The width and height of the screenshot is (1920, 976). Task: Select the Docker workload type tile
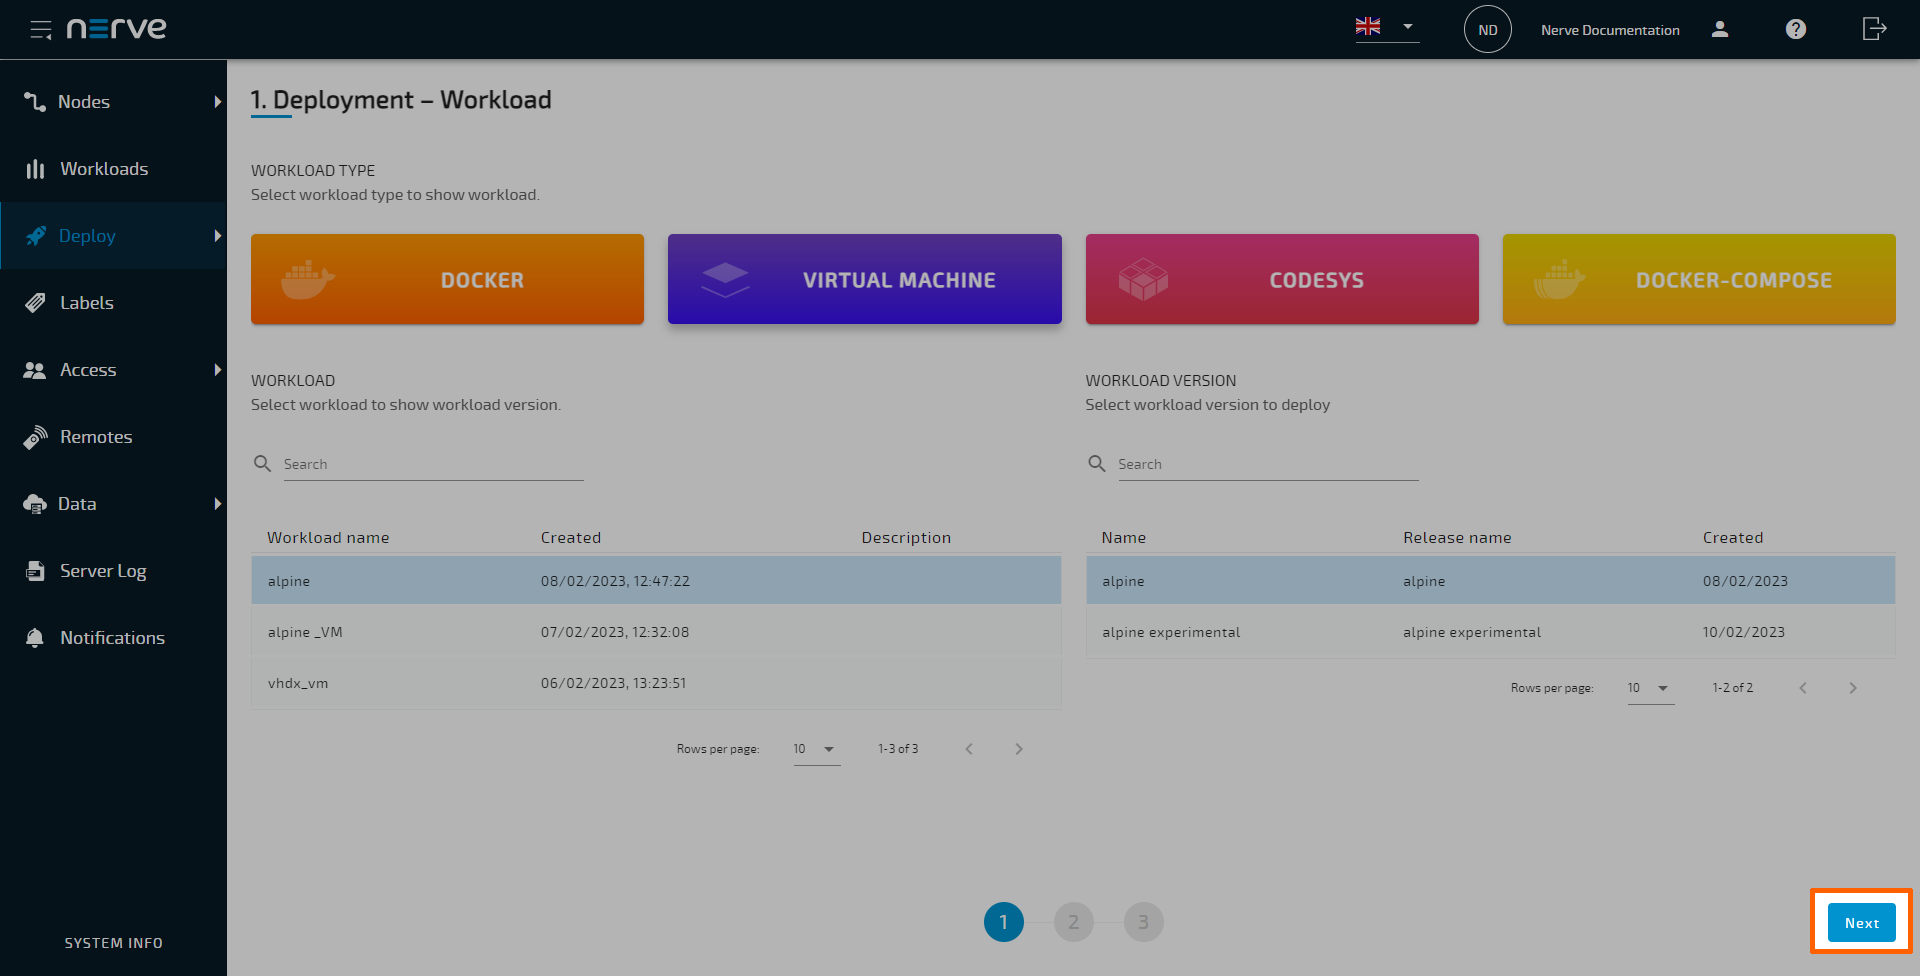[447, 280]
